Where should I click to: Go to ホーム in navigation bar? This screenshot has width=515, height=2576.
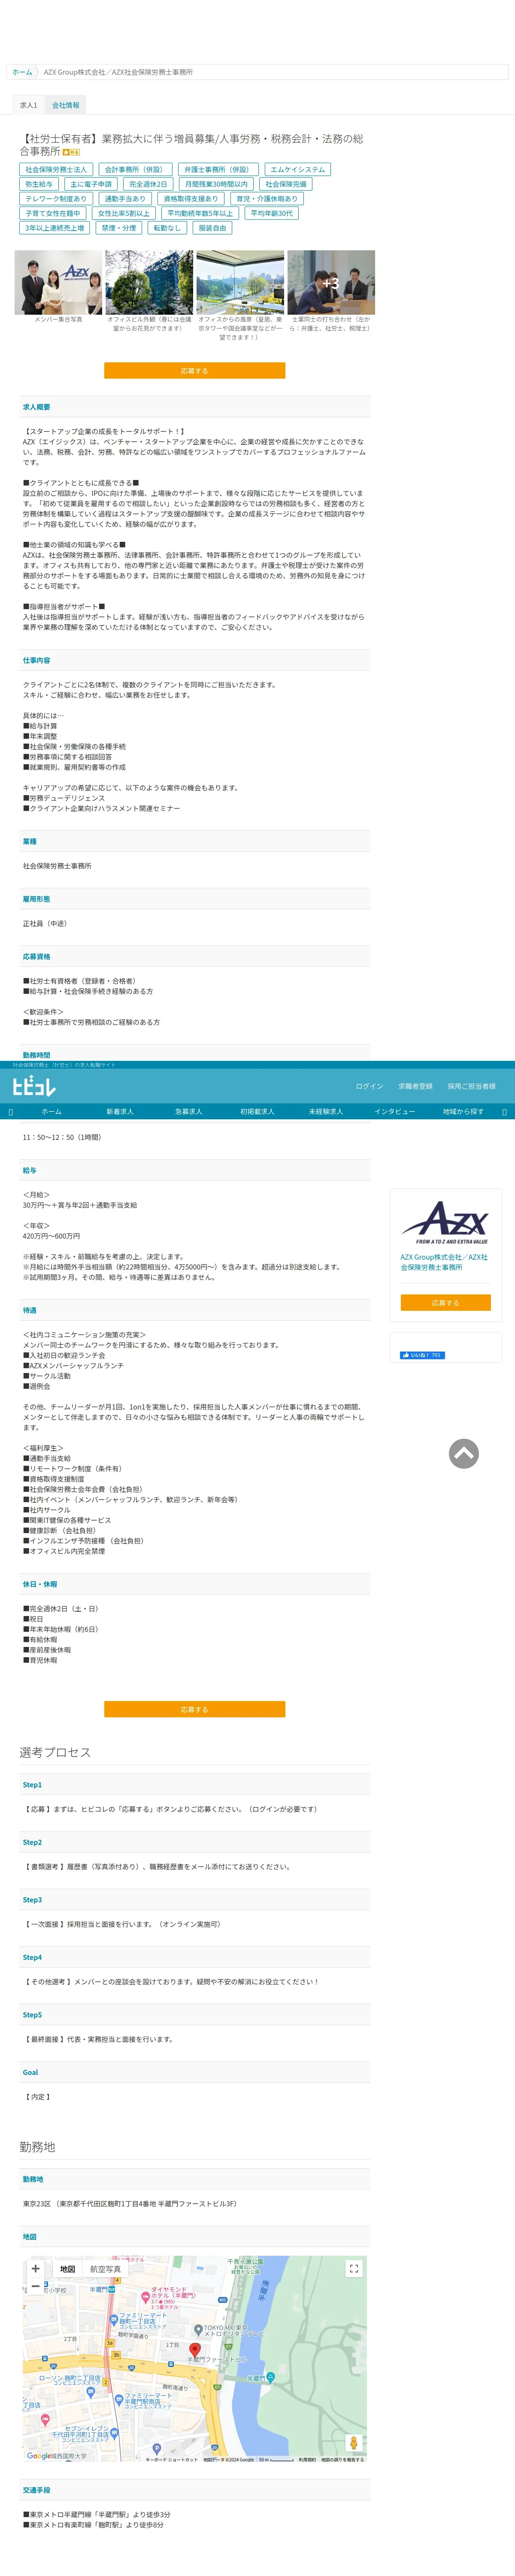pyautogui.click(x=51, y=1111)
